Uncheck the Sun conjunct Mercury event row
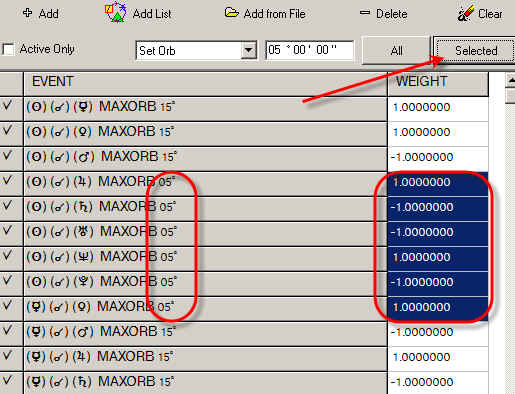The height and width of the screenshot is (394, 515). pyautogui.click(x=7, y=107)
